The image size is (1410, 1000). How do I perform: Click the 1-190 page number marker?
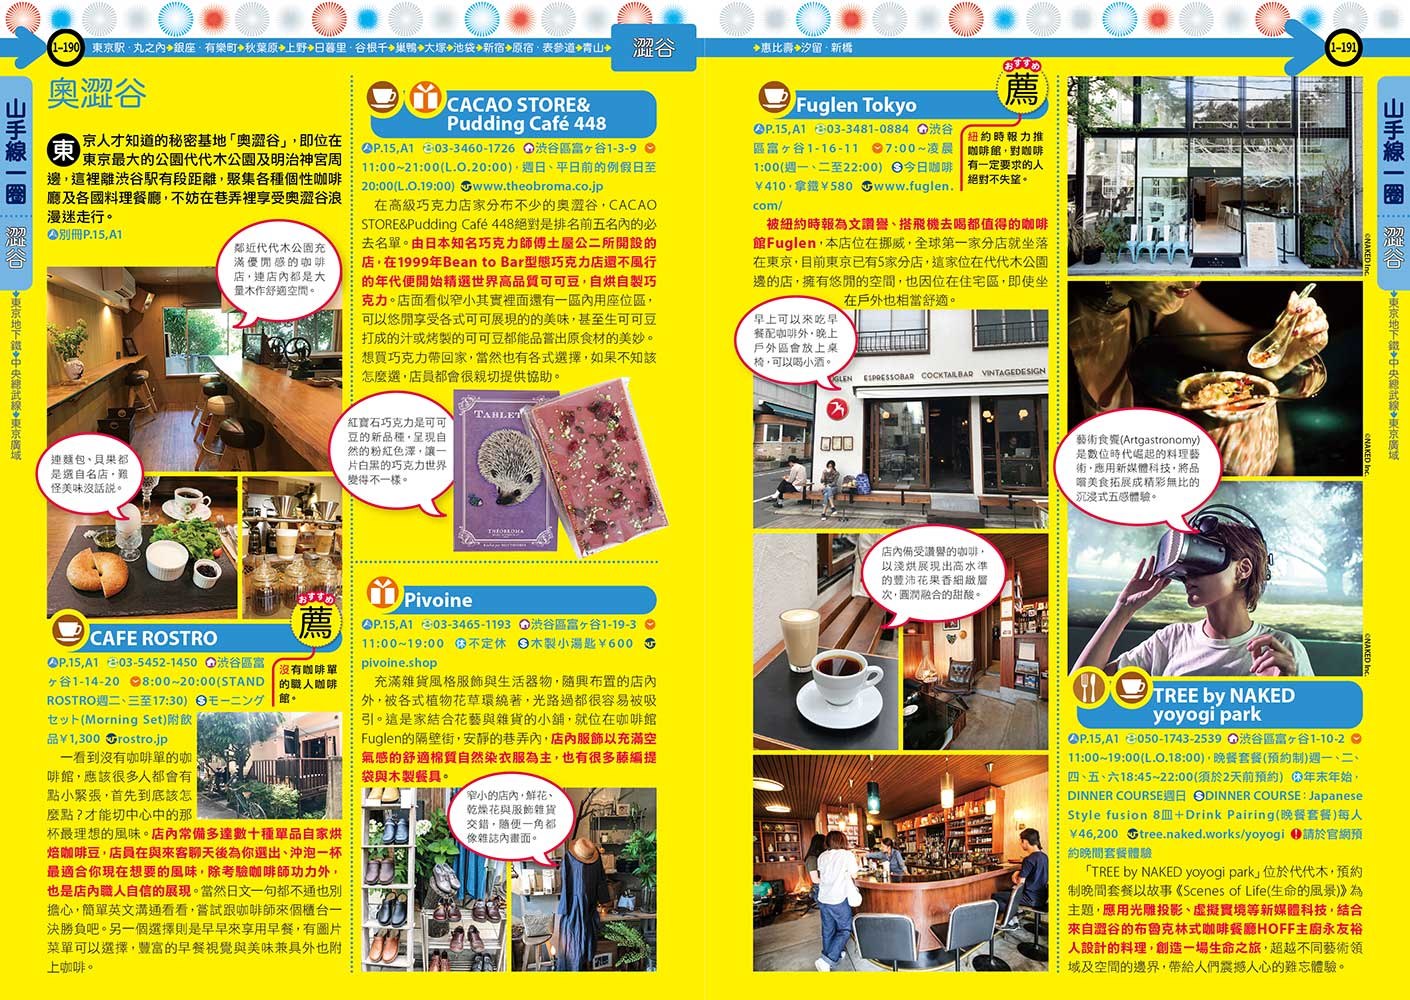pyautogui.click(x=65, y=47)
